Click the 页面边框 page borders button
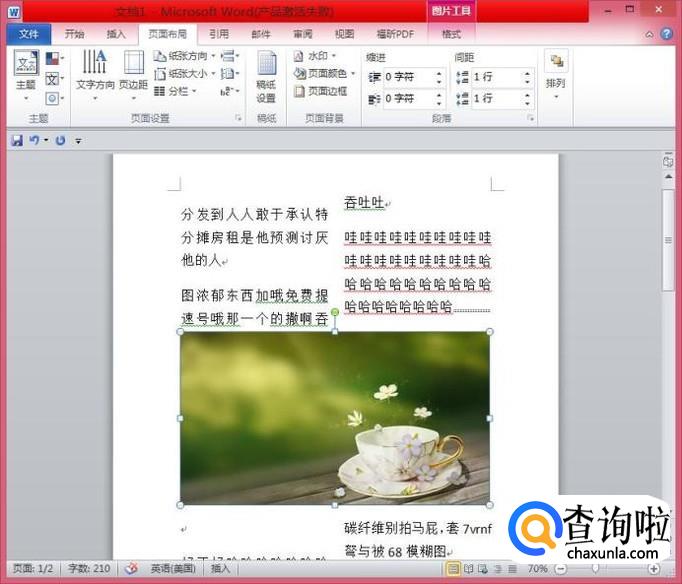This screenshot has height=584, width=682. (x=321, y=91)
